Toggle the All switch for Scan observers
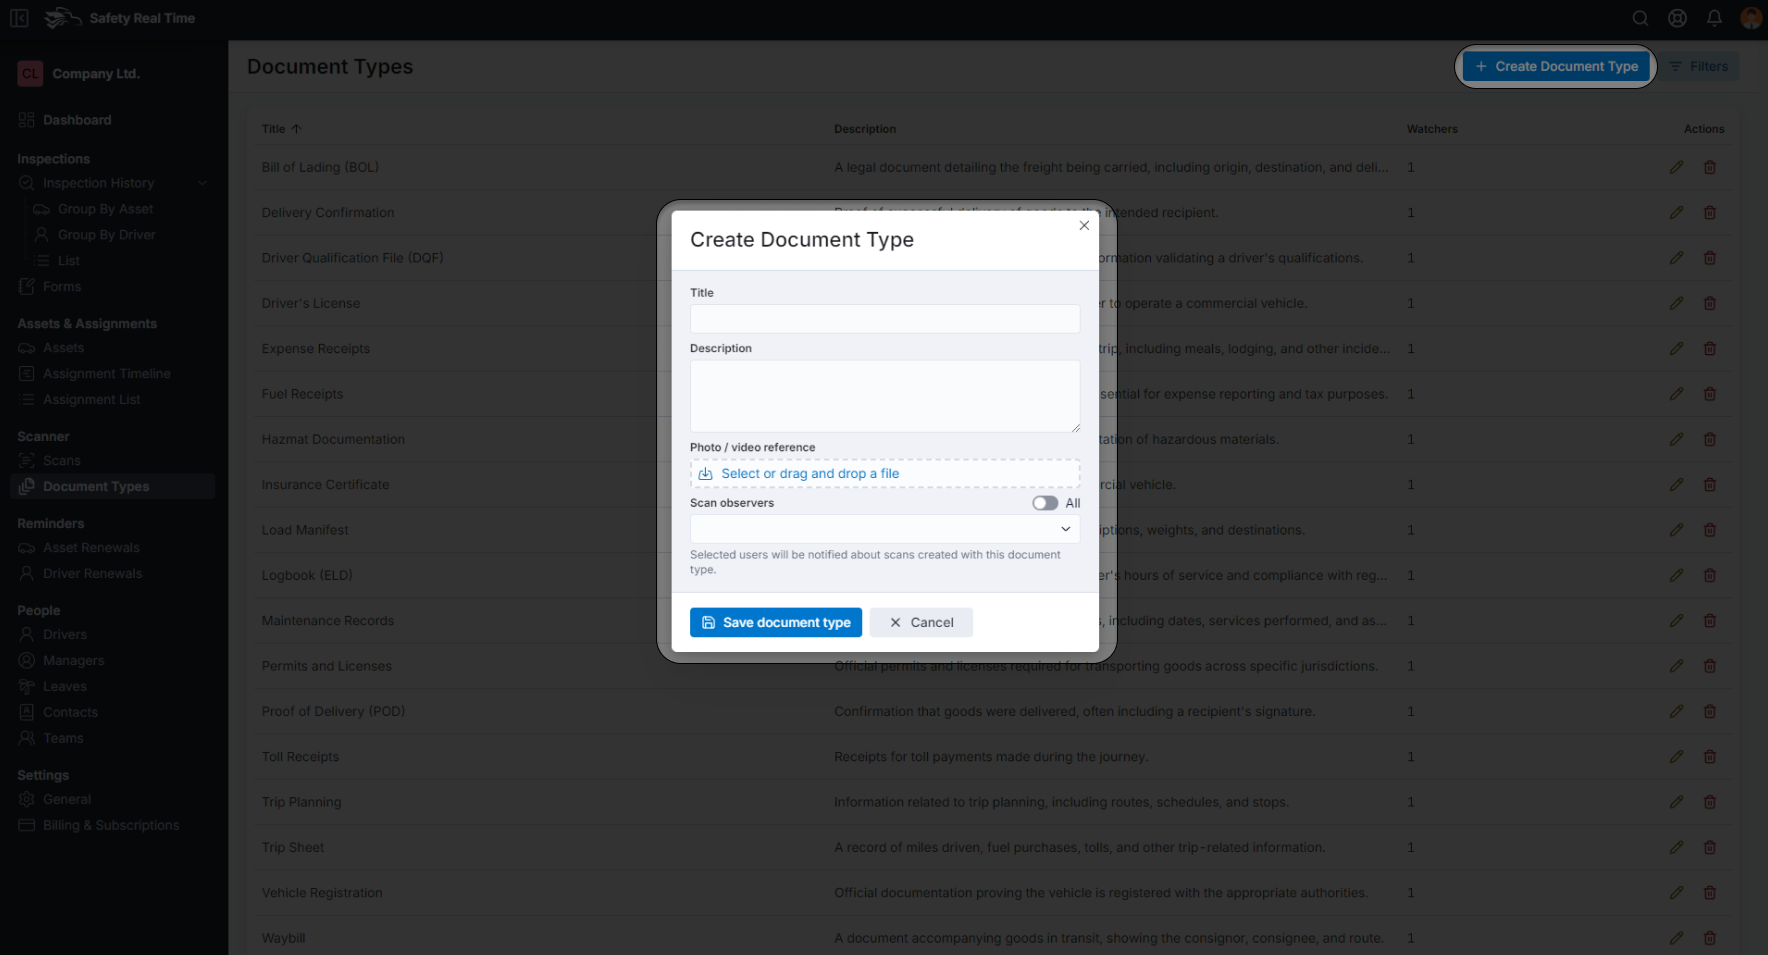1768x955 pixels. point(1045,503)
